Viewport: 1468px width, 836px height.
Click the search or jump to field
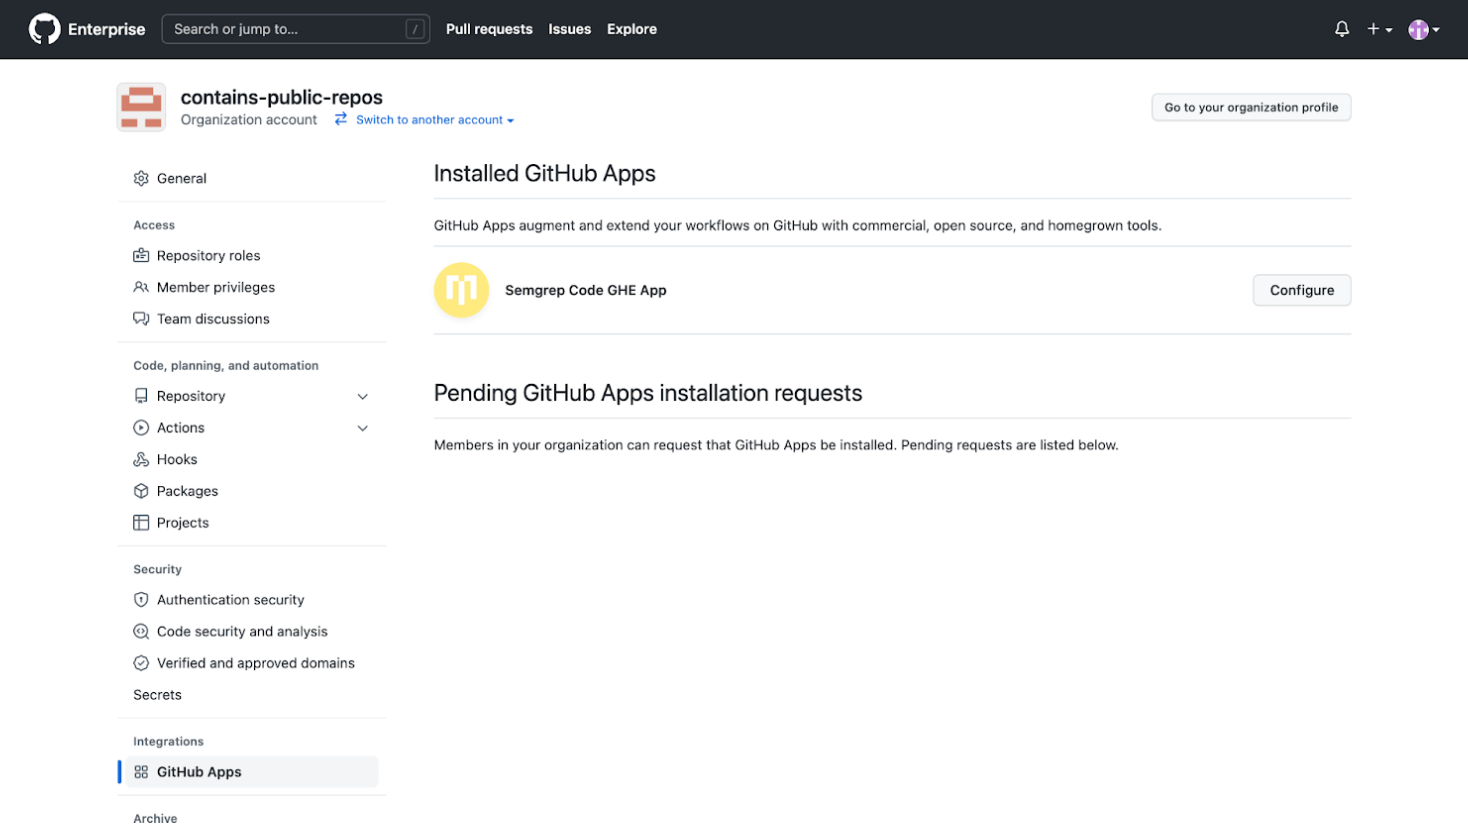click(295, 29)
